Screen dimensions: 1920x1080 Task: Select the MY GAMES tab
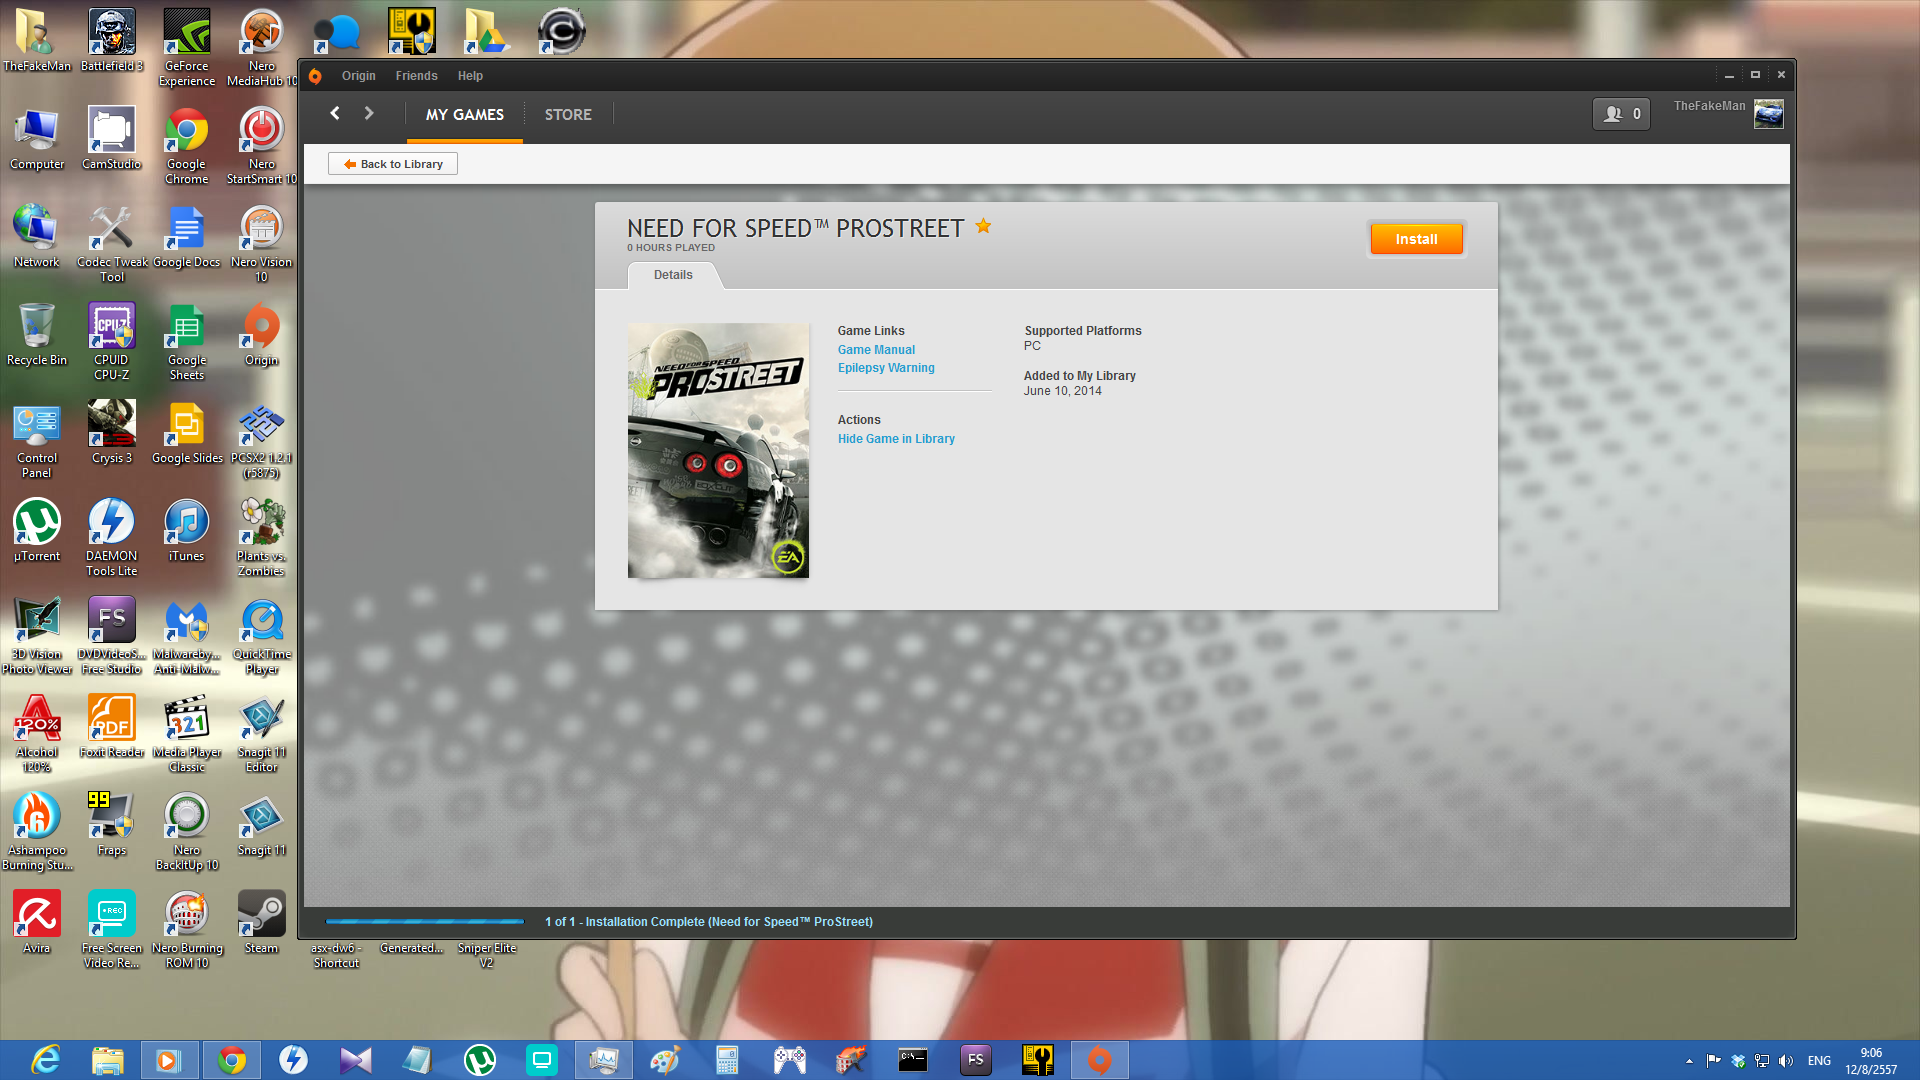point(464,115)
